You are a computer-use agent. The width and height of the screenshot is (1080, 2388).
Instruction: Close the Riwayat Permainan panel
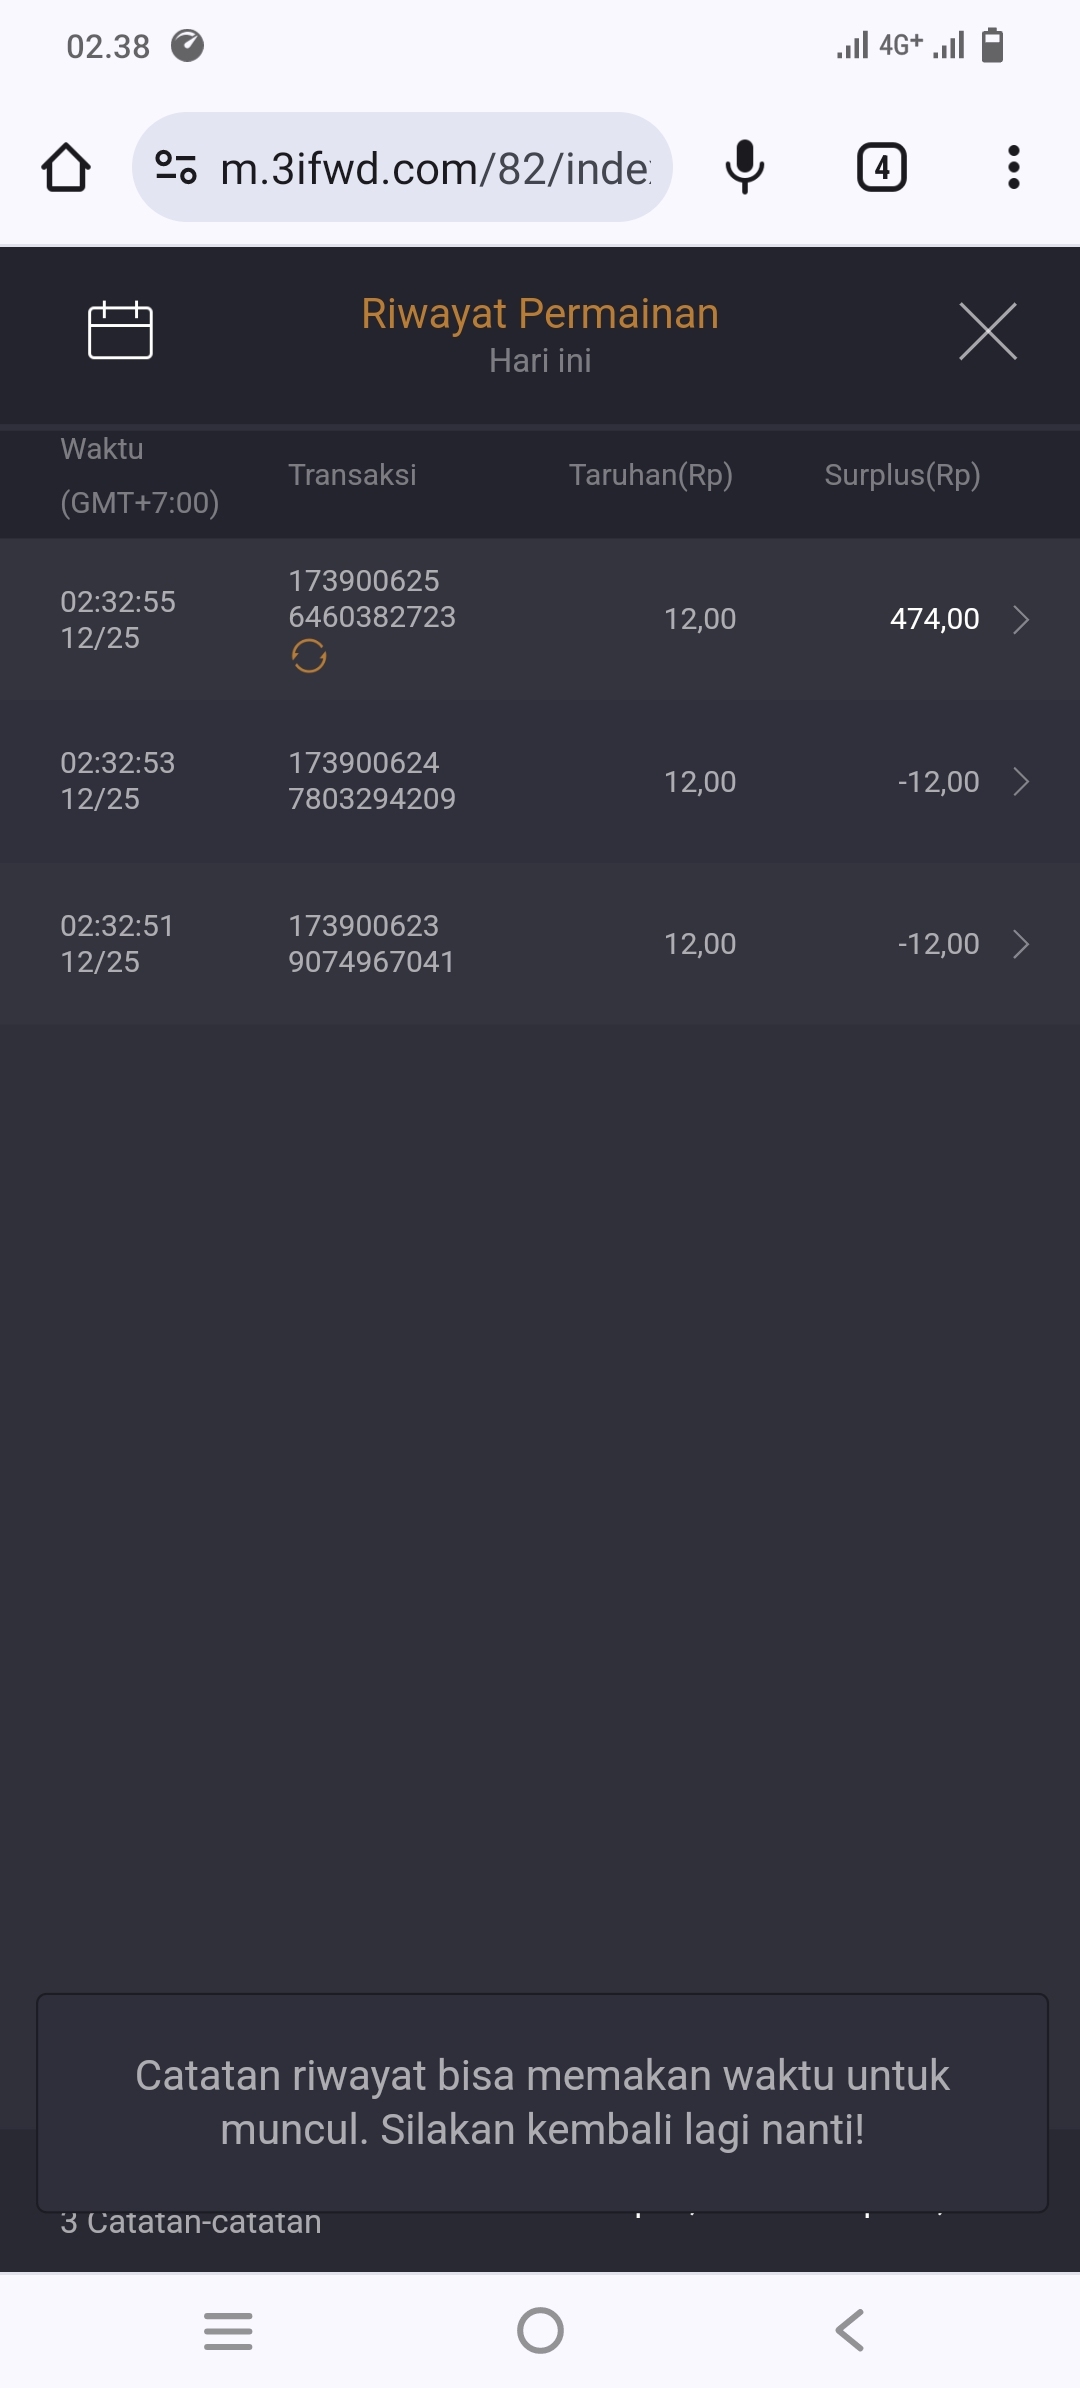point(987,331)
